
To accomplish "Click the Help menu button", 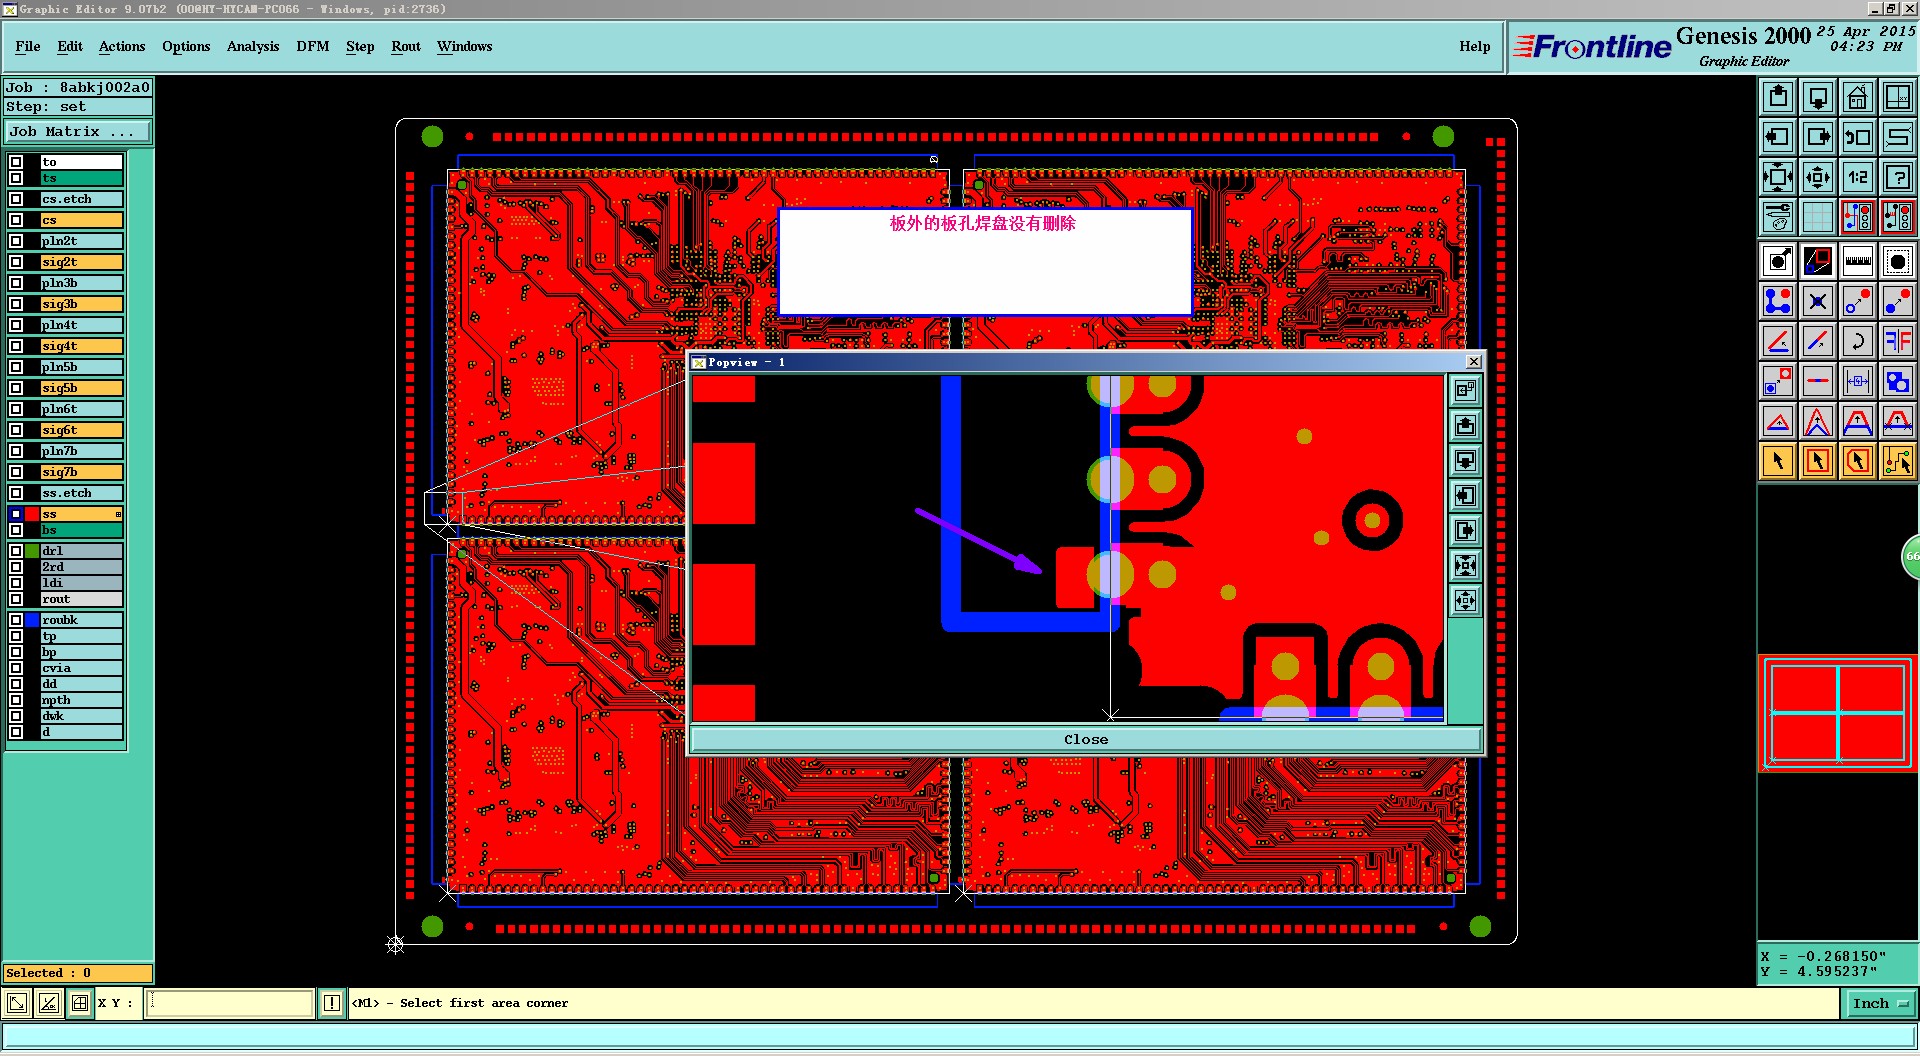I will pyautogui.click(x=1474, y=46).
